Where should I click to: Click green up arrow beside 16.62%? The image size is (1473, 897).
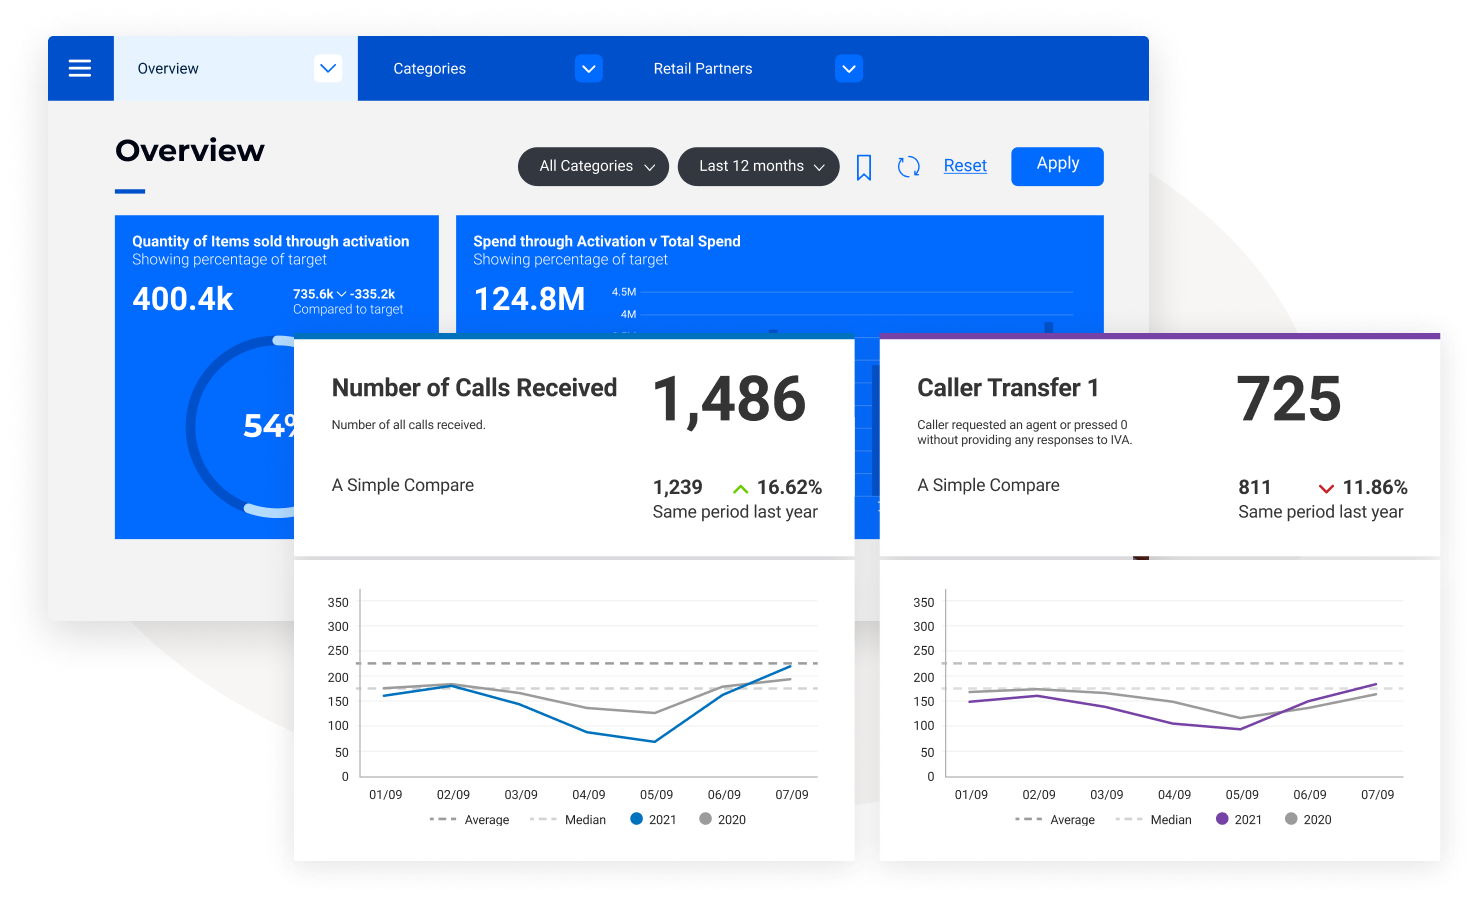(740, 489)
